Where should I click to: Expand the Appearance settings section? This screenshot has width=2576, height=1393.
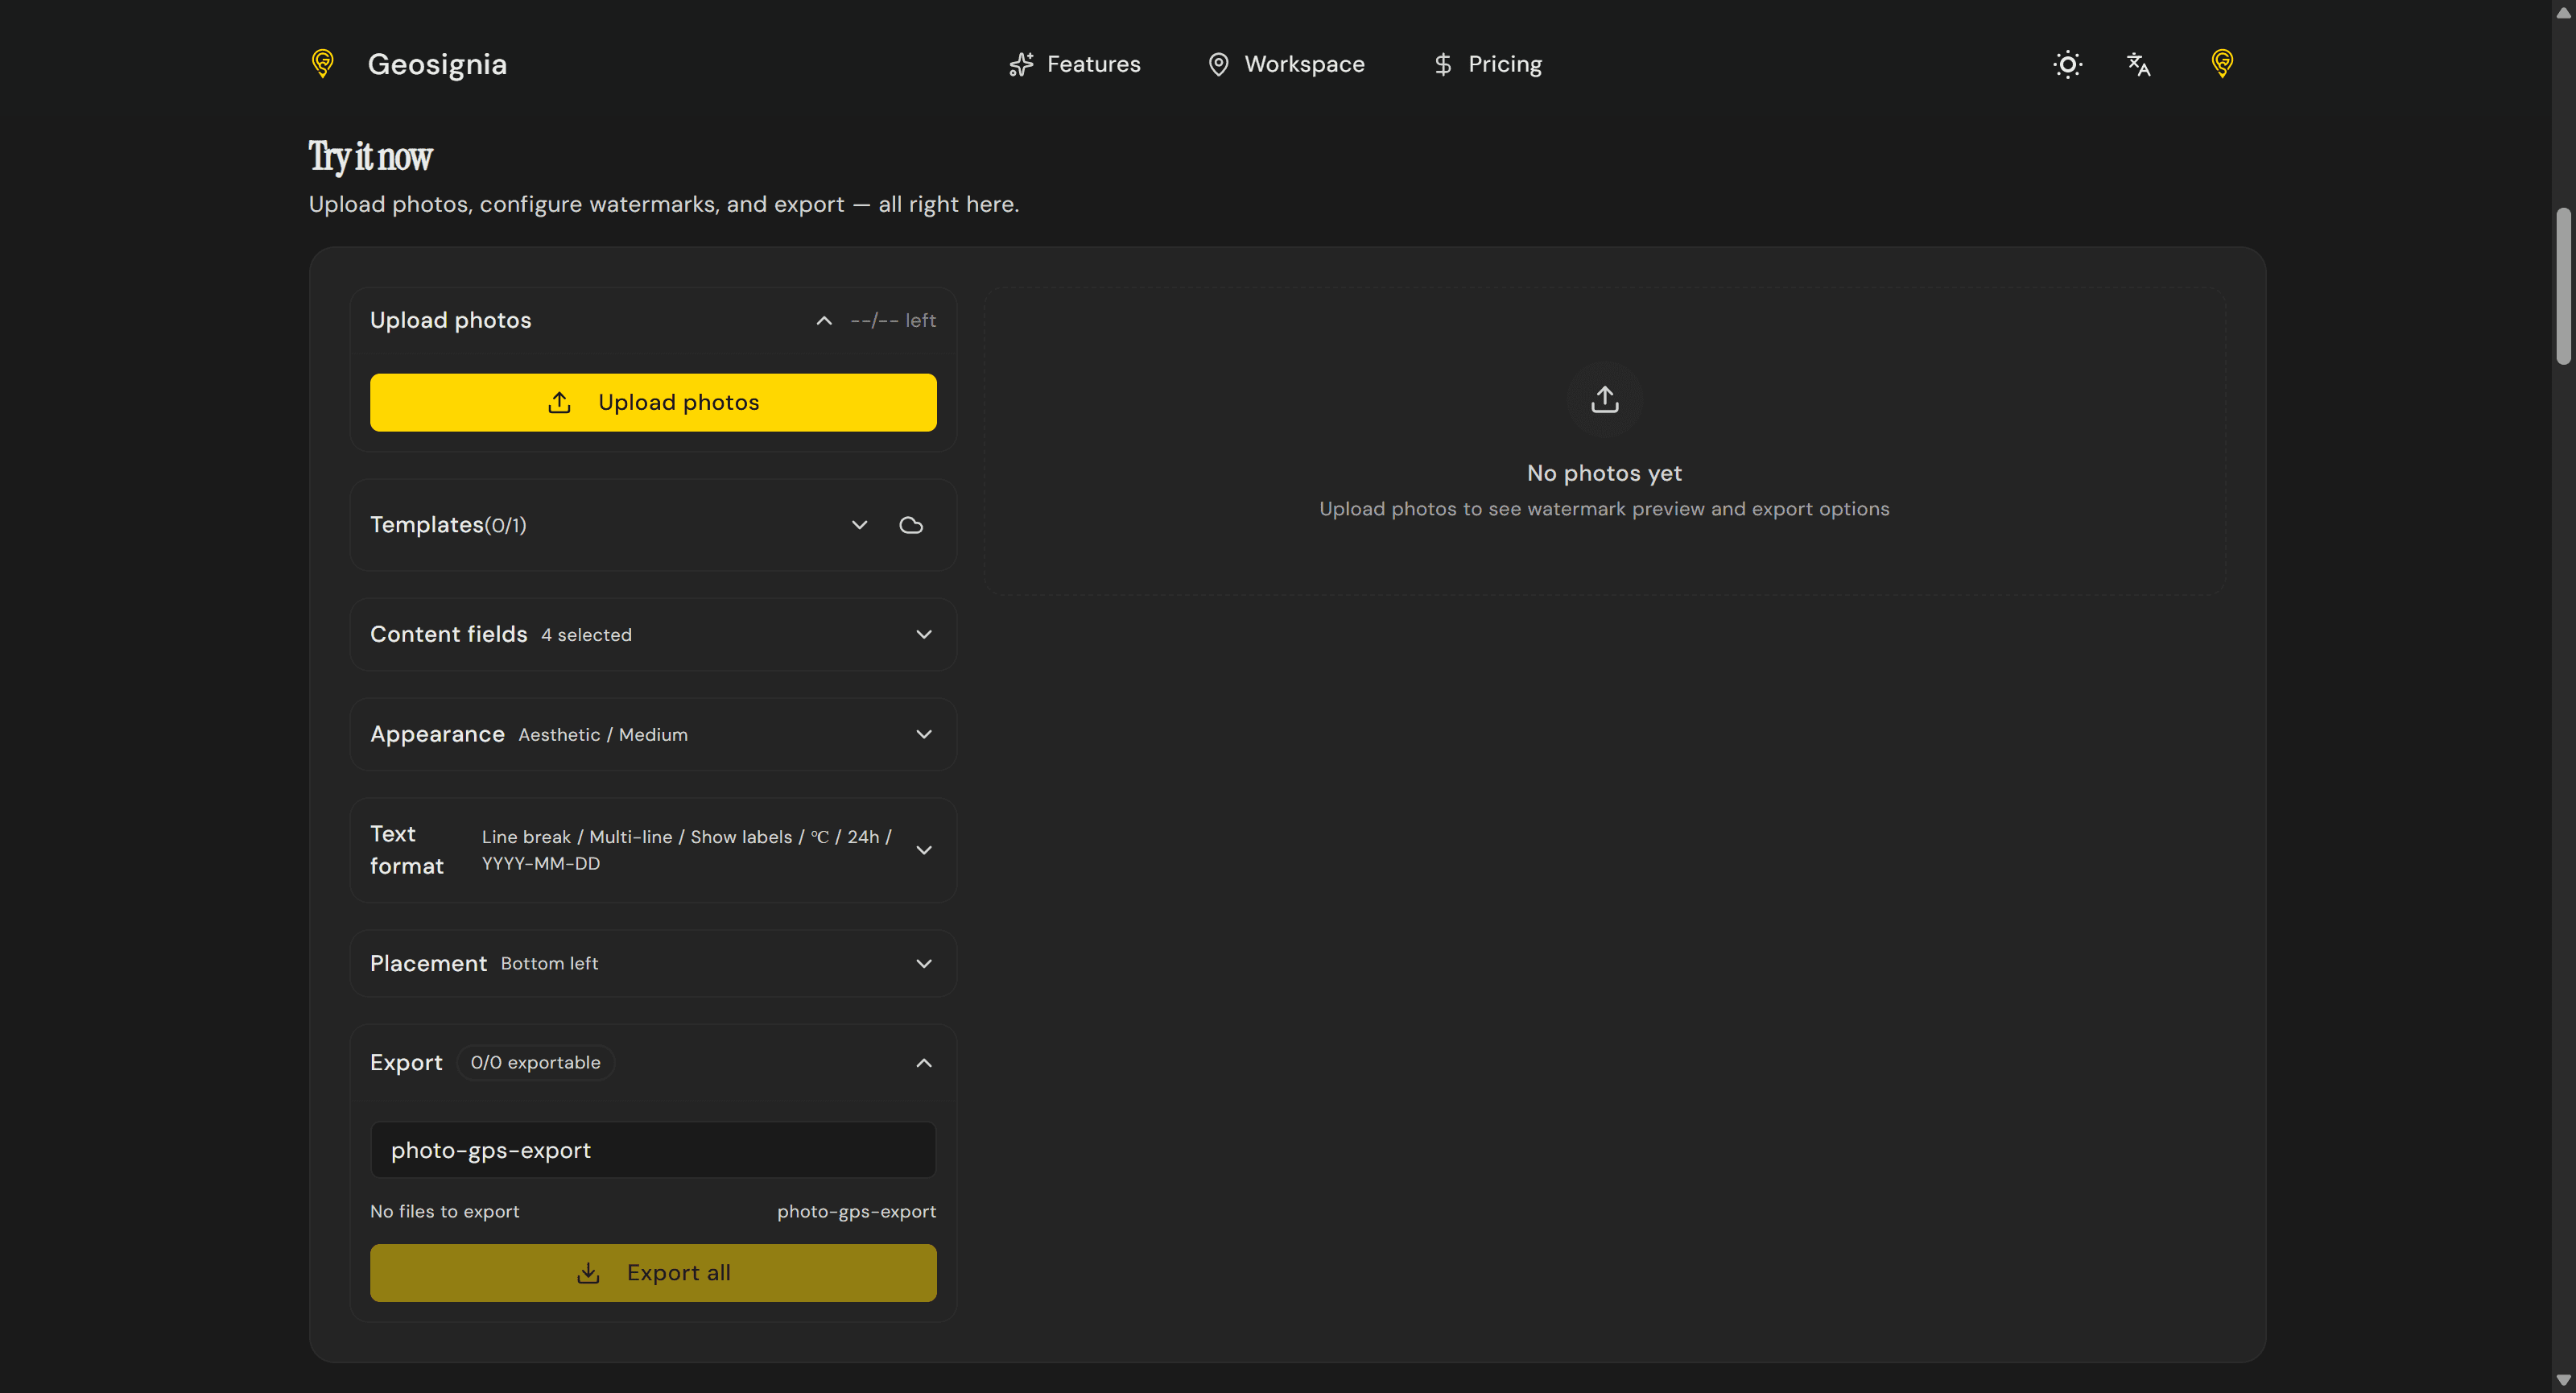(x=923, y=734)
